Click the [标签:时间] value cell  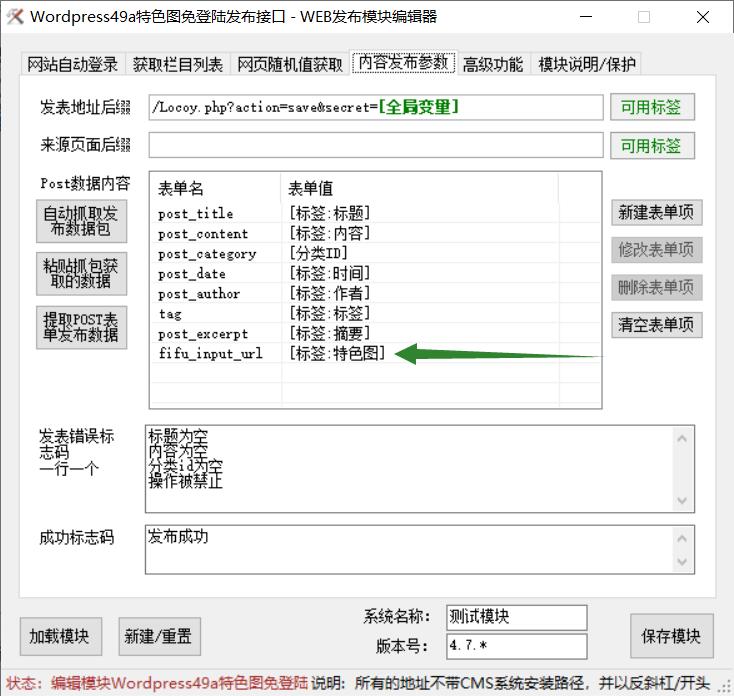pyautogui.click(x=330, y=273)
